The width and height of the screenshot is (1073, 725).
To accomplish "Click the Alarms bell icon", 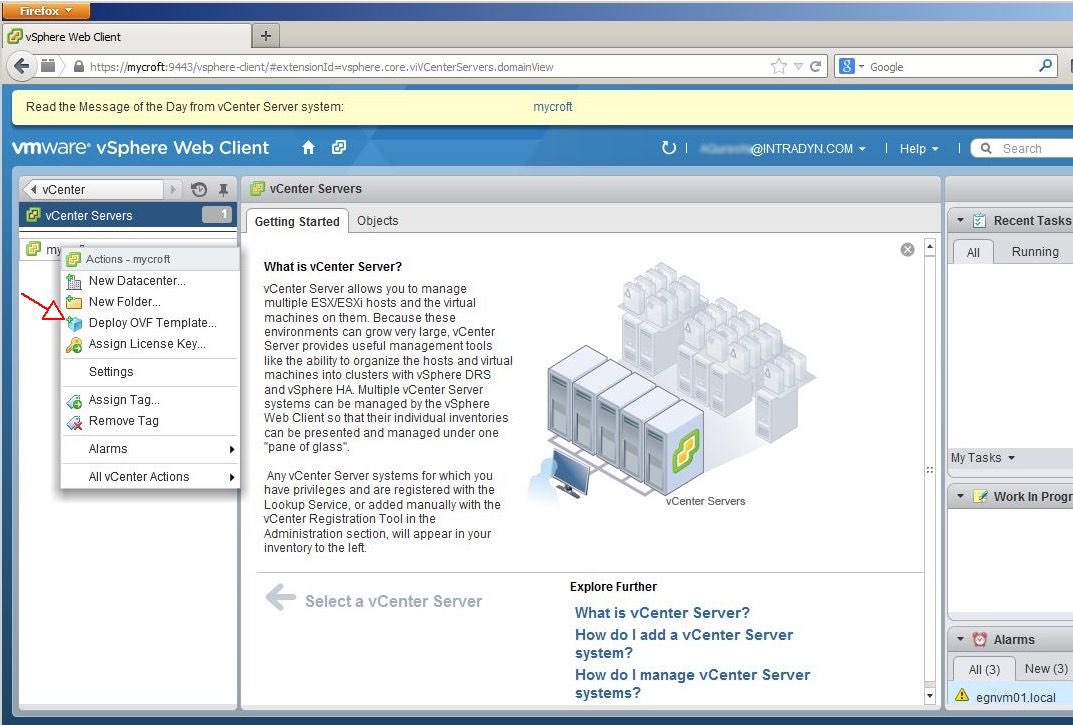I will (980, 639).
